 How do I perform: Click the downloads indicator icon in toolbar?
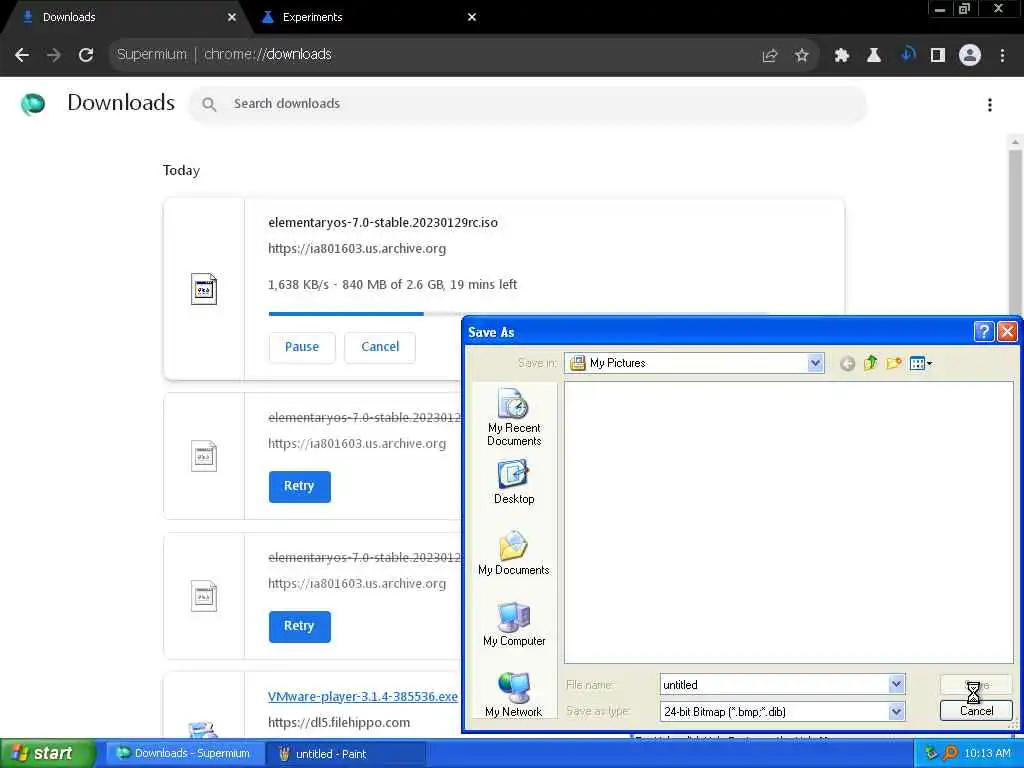point(908,55)
